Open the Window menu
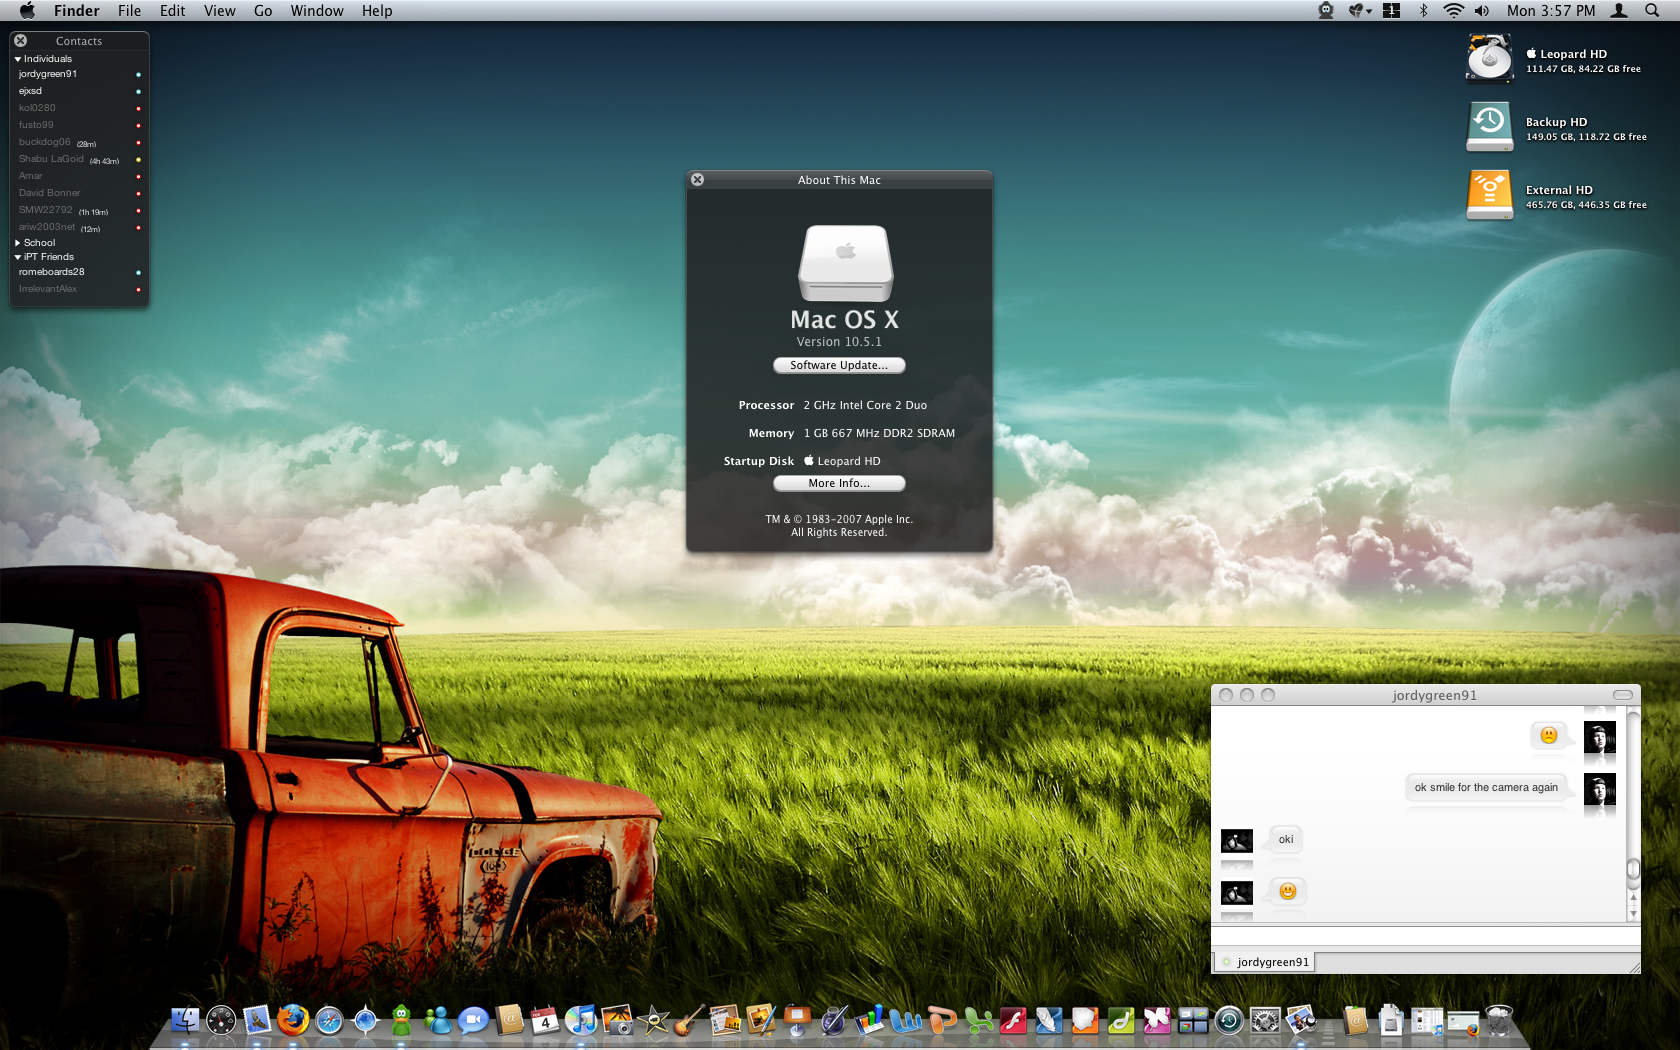 pyautogui.click(x=317, y=10)
